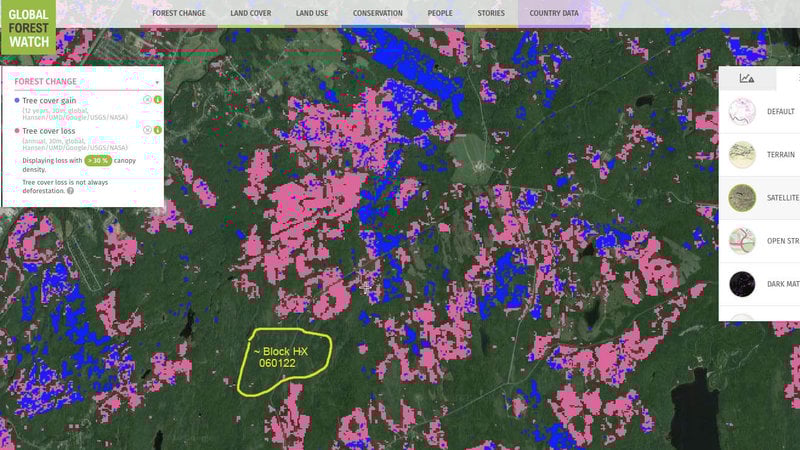800x450 pixels.
Task: Toggle the Satellite basemap option
Action: (741, 198)
